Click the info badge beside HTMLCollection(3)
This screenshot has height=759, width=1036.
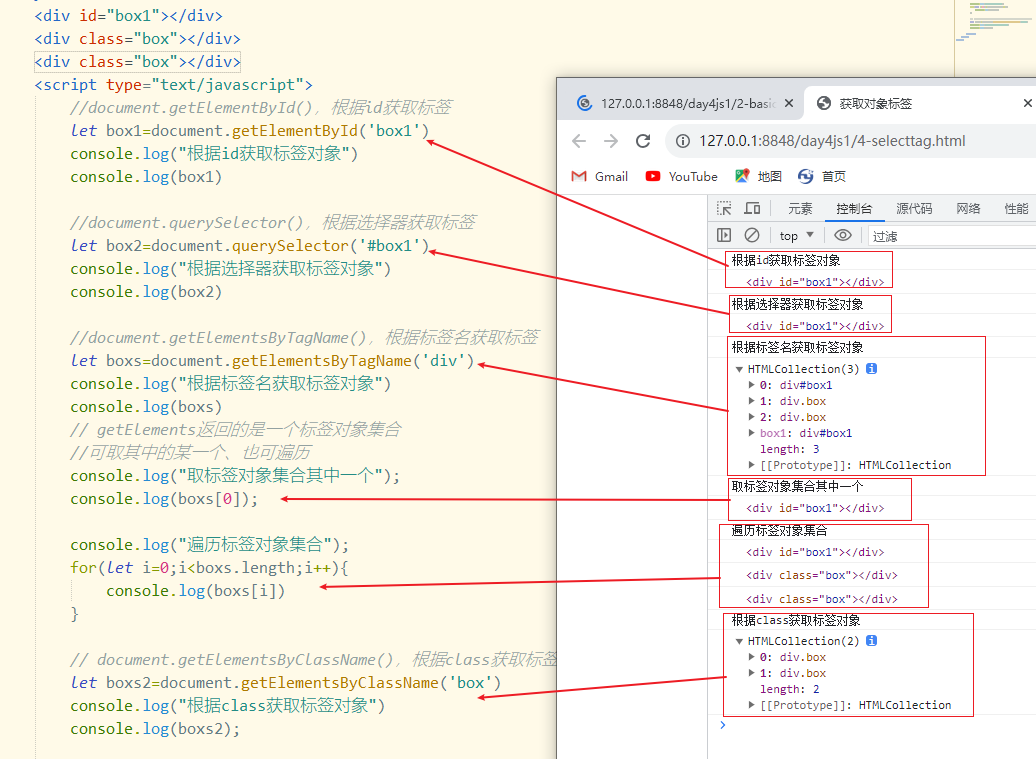(871, 369)
